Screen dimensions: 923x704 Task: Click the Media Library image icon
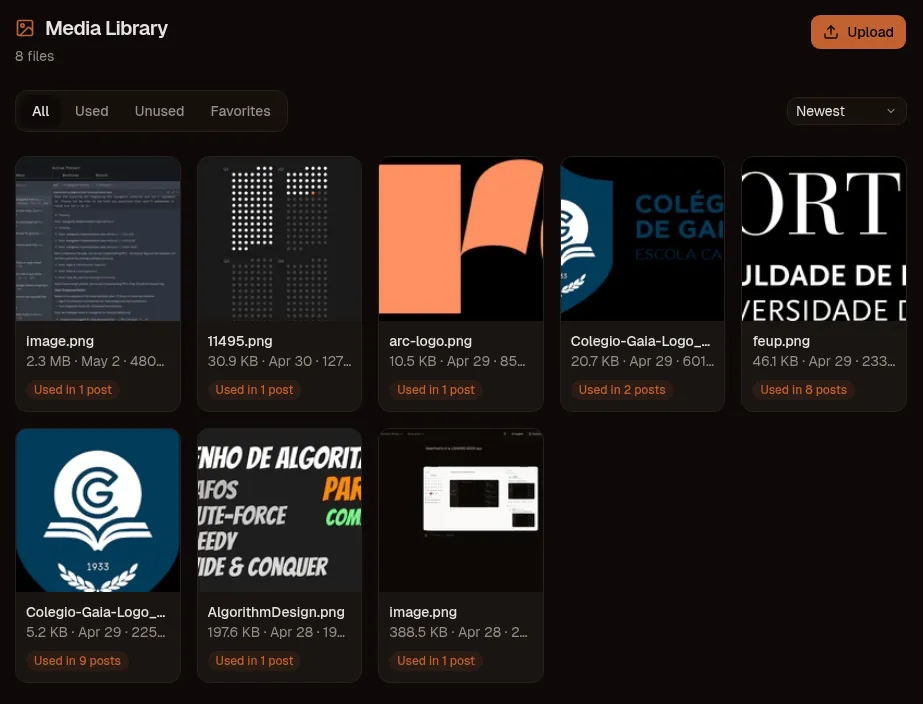coord(25,28)
